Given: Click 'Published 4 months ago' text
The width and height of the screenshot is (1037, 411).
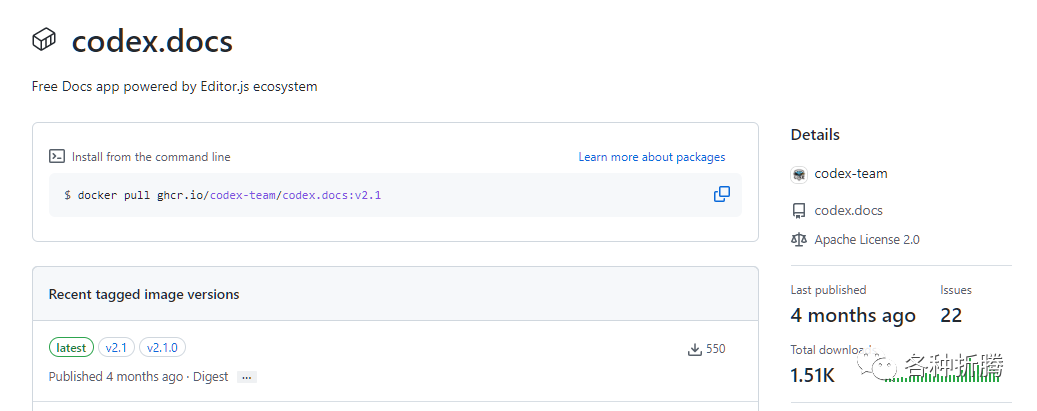Looking at the screenshot, I should coord(116,377).
